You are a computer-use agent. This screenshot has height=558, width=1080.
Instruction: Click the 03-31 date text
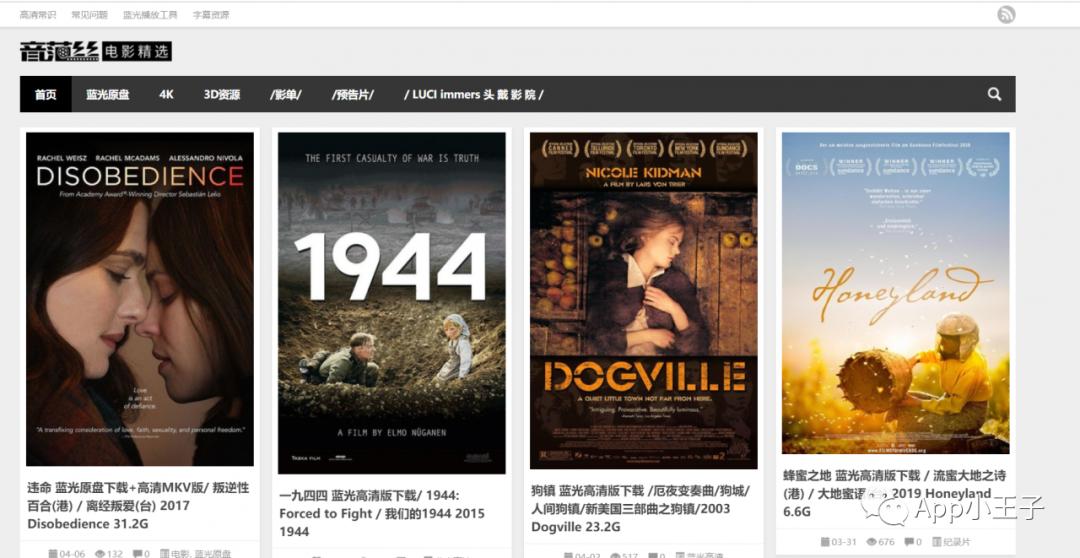(x=844, y=542)
